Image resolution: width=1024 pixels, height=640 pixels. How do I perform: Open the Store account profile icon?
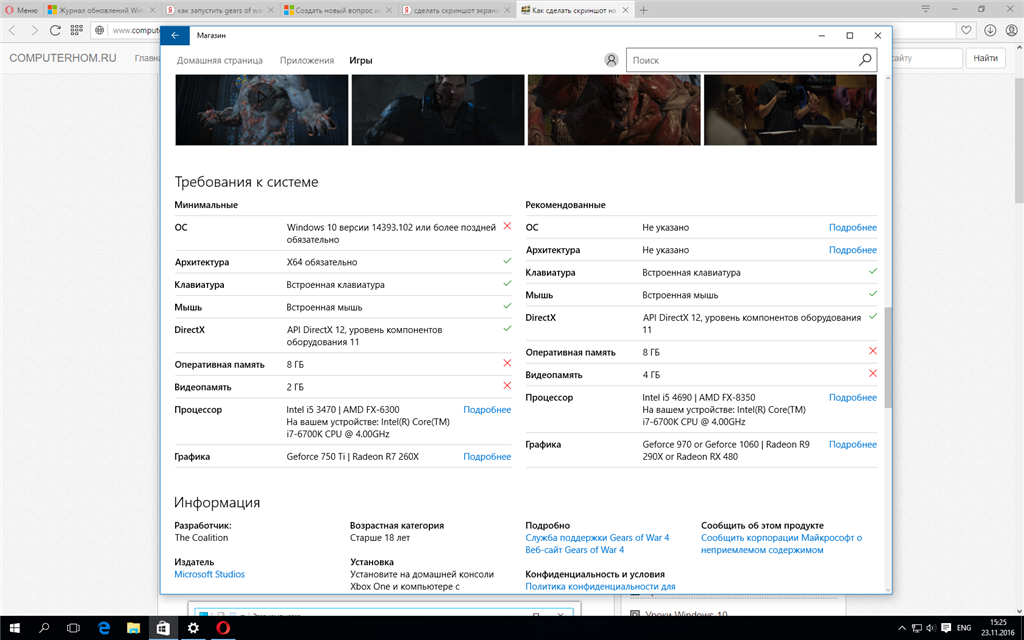click(x=611, y=60)
